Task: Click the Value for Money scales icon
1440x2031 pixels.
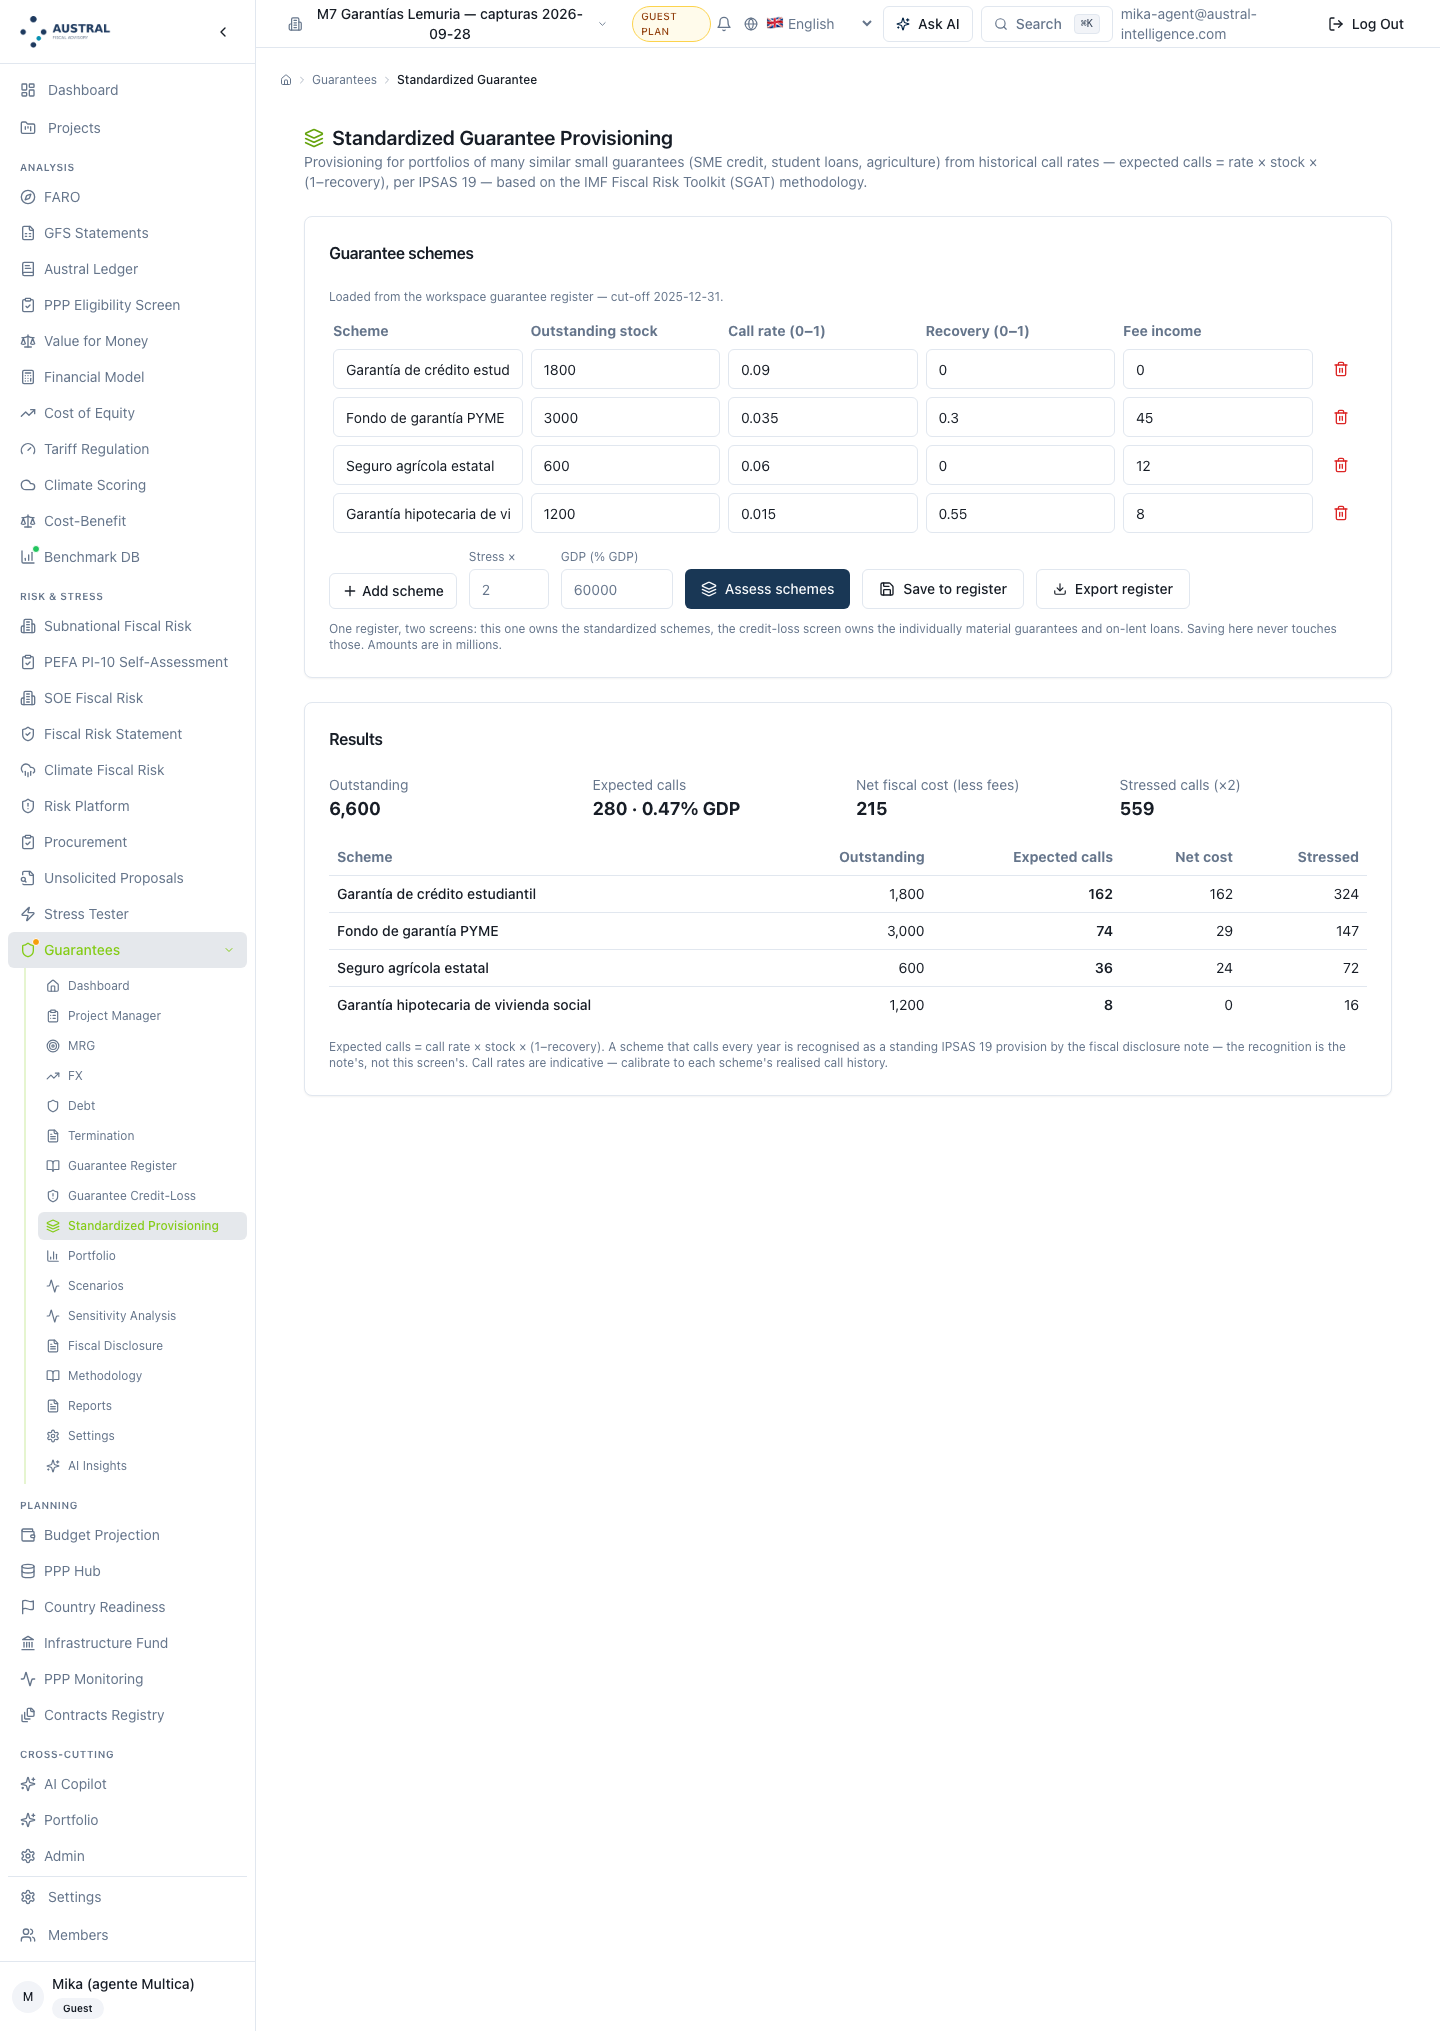Action: tap(28, 341)
